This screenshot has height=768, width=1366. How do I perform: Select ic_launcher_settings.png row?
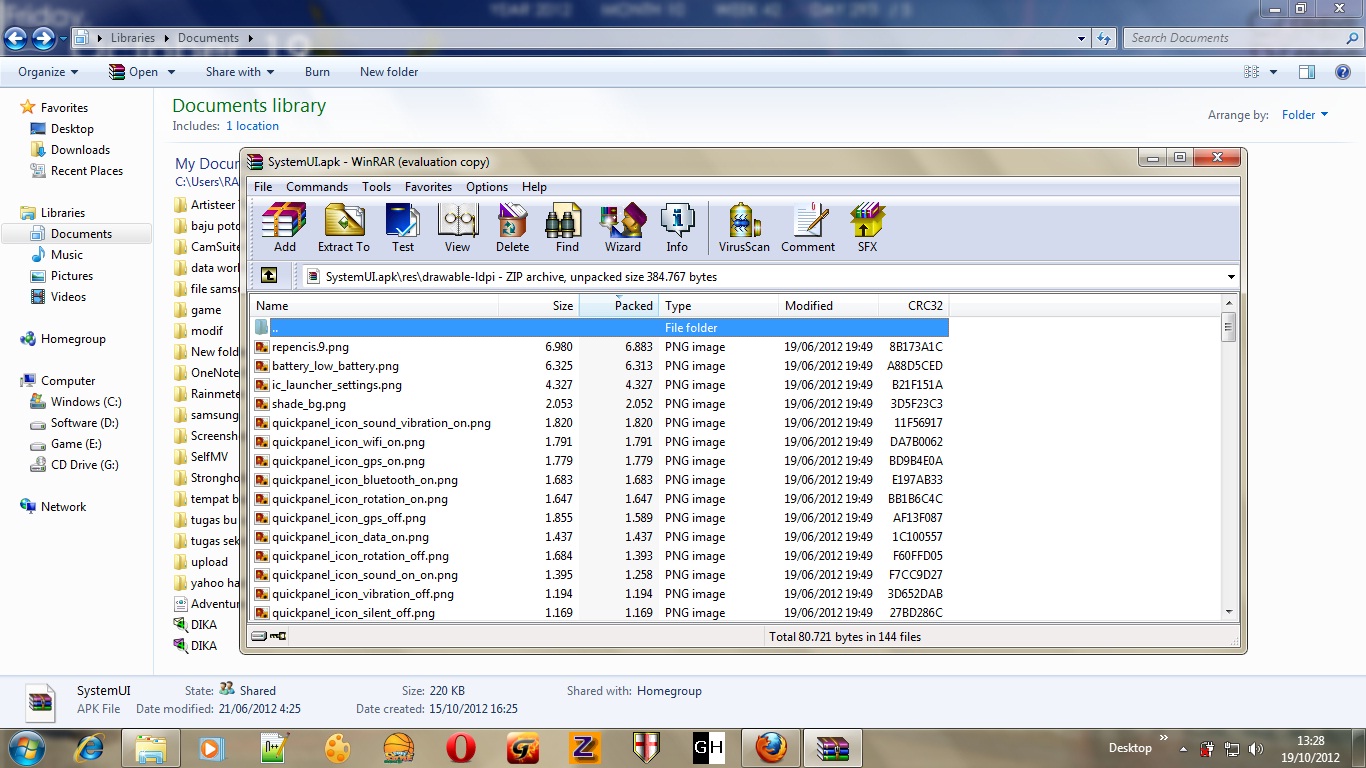pyautogui.click(x=599, y=385)
